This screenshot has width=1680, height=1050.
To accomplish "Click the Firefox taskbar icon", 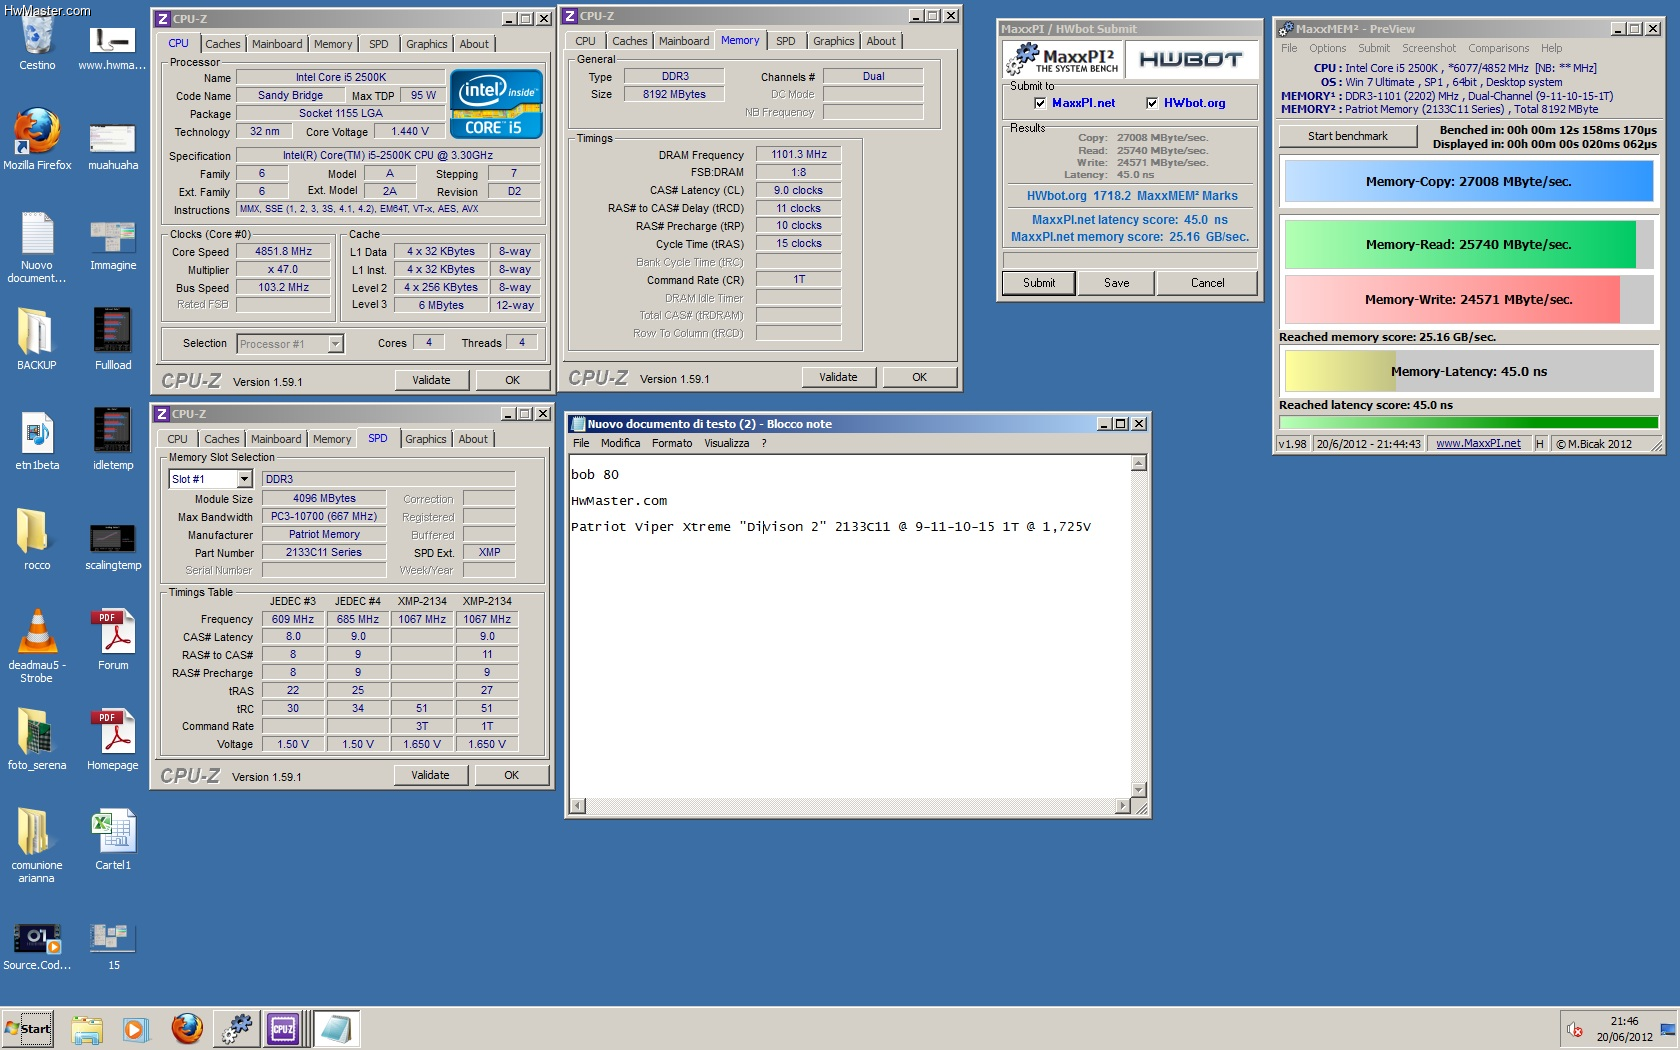I will point(186,1029).
